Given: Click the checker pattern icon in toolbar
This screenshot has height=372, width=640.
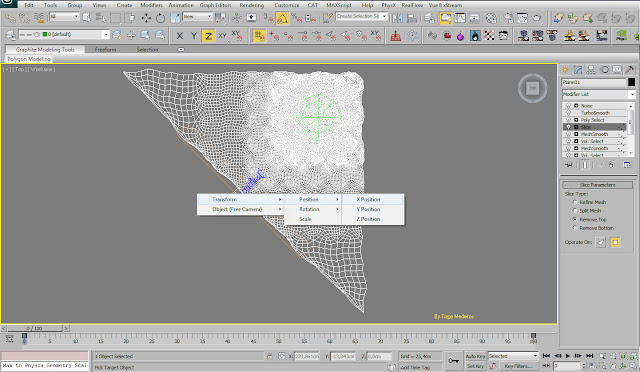Looking at the screenshot, I should (x=489, y=36).
